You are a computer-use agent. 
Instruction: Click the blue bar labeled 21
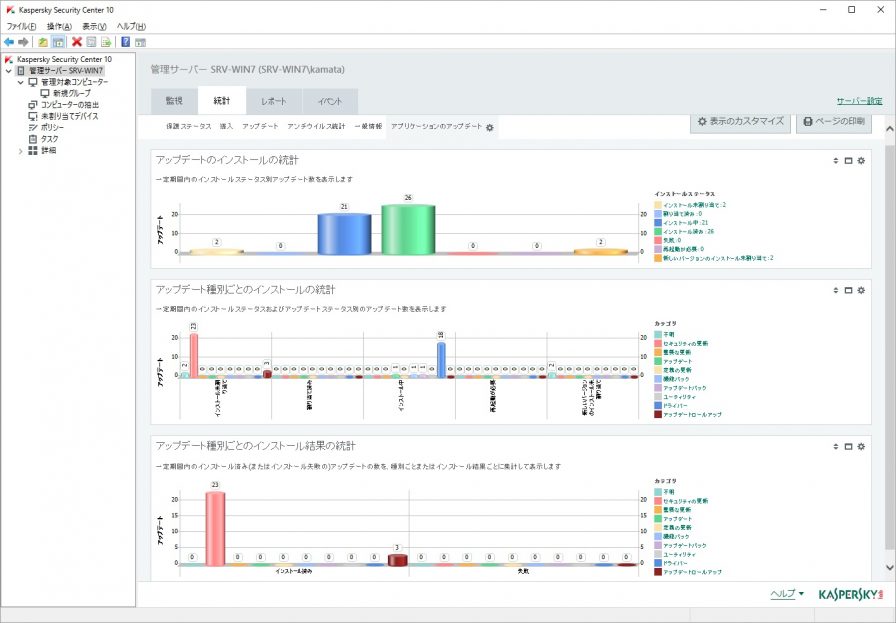pos(344,234)
